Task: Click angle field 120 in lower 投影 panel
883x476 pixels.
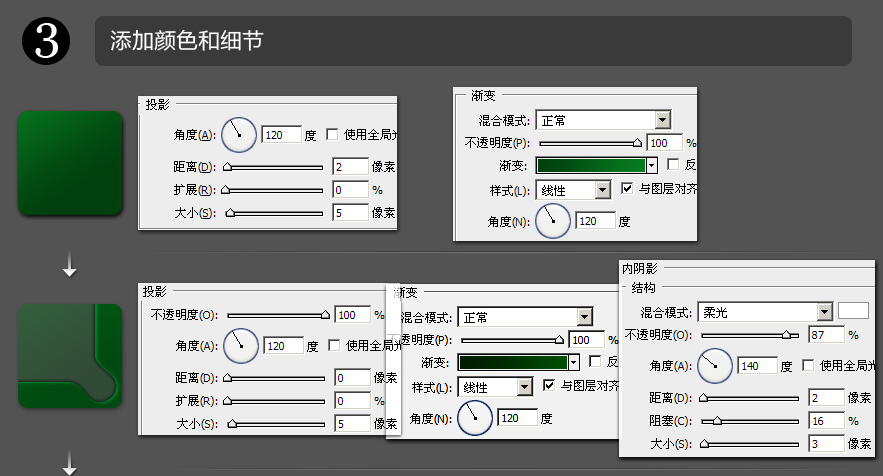Action: pos(284,345)
